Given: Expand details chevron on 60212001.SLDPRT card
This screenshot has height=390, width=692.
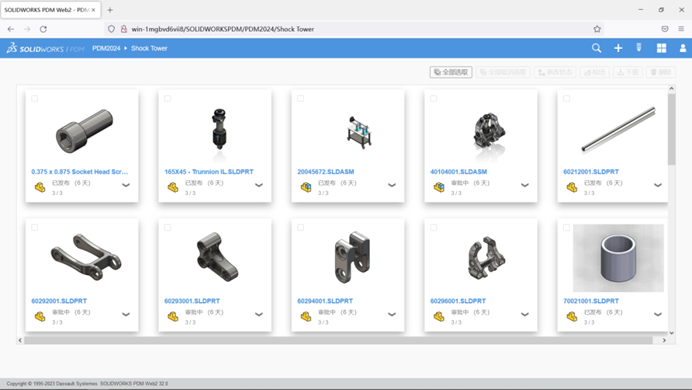Looking at the screenshot, I should pyautogui.click(x=658, y=185).
